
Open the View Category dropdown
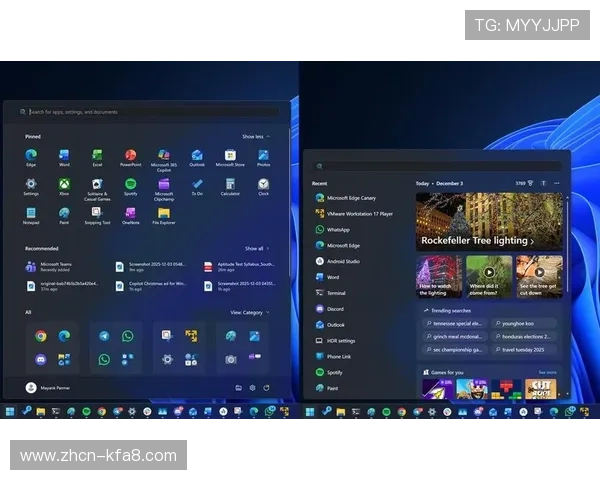(x=248, y=312)
